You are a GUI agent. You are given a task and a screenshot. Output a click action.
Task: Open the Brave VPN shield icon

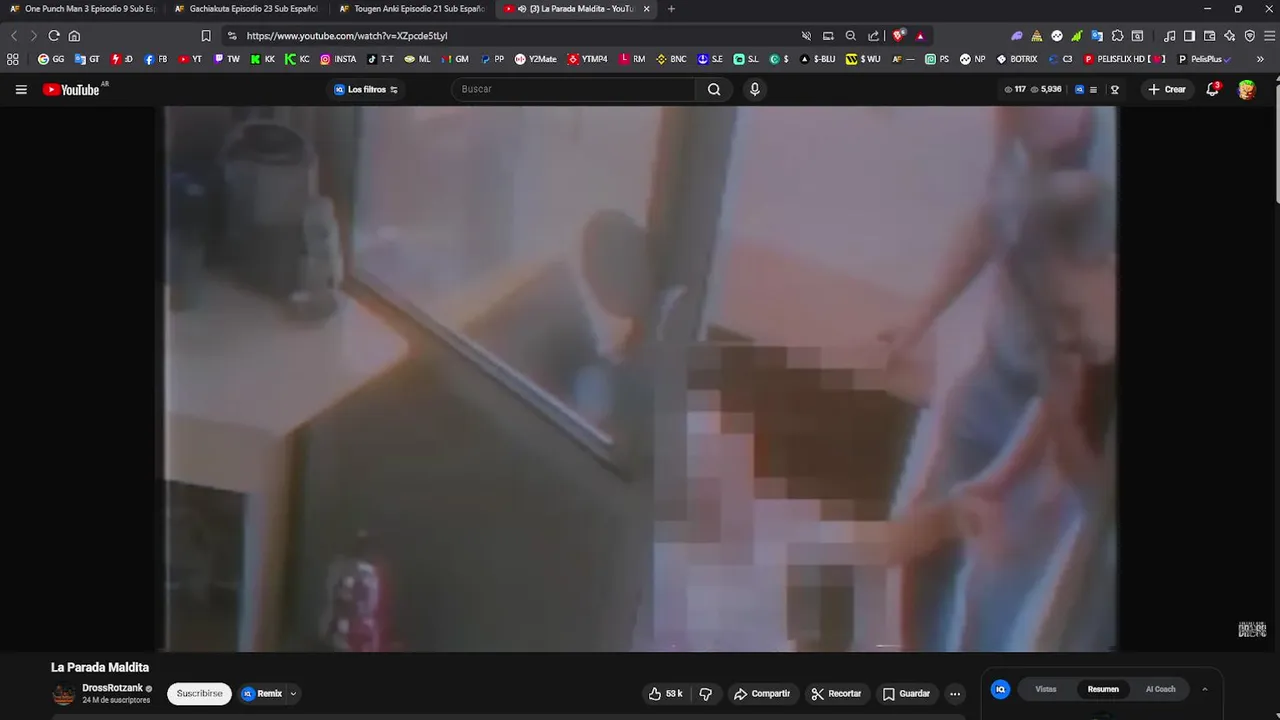pyautogui.click(x=1249, y=35)
